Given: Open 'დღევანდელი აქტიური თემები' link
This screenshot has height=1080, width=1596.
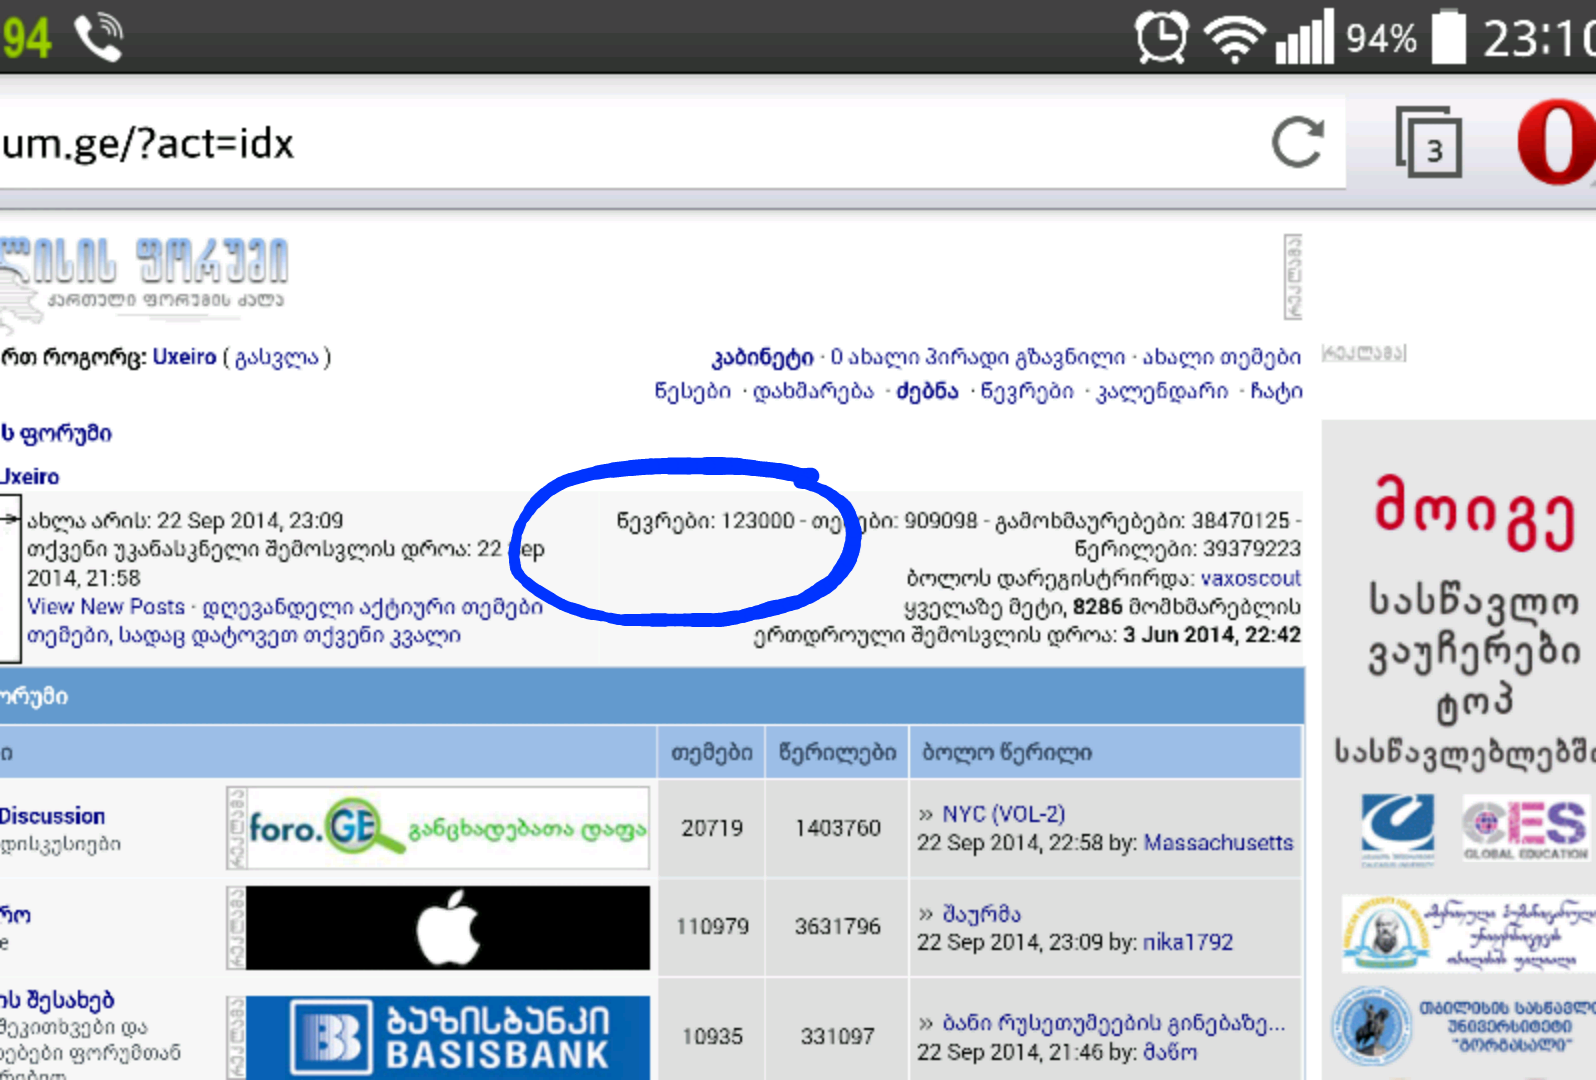Looking at the screenshot, I should (x=372, y=608).
